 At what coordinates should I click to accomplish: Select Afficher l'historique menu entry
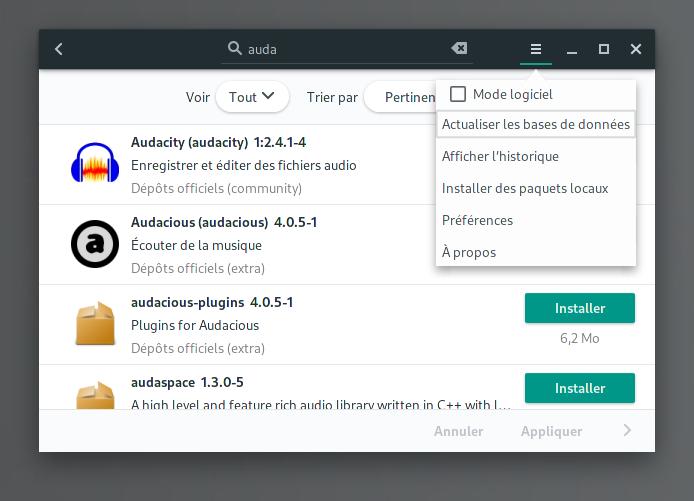click(x=536, y=156)
